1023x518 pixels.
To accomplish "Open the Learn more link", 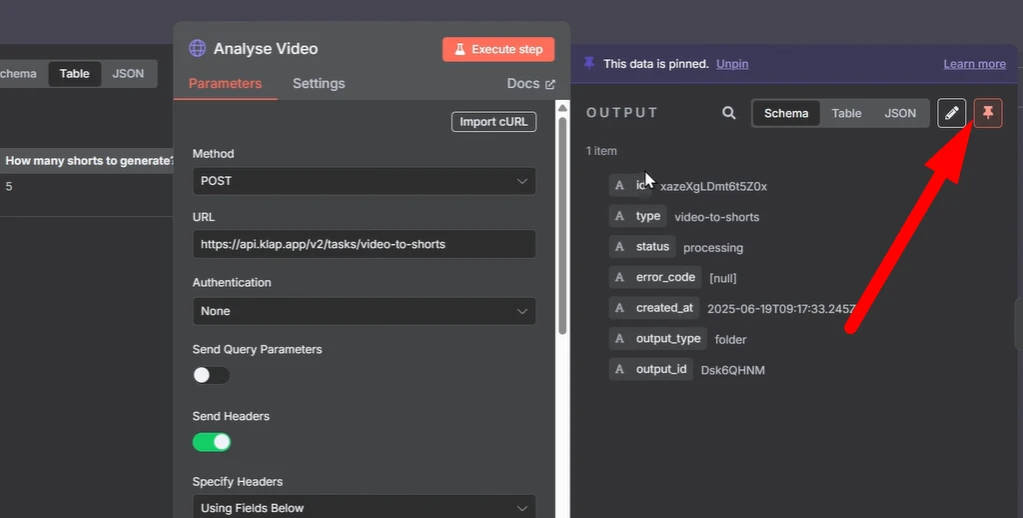I will [974, 64].
